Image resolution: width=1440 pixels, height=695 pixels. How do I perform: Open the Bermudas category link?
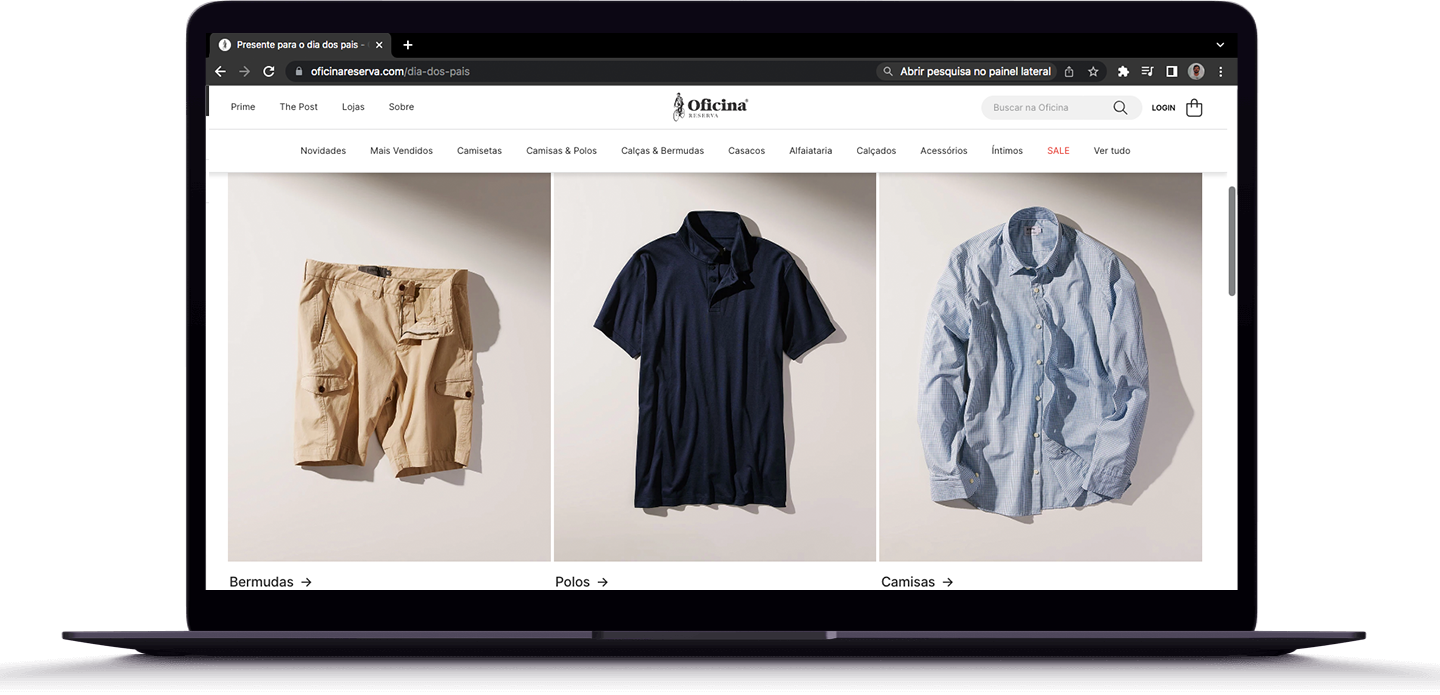271,581
